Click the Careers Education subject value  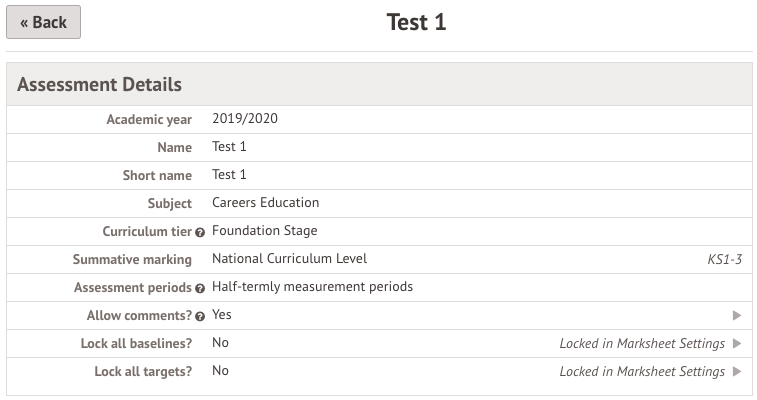click(x=265, y=202)
